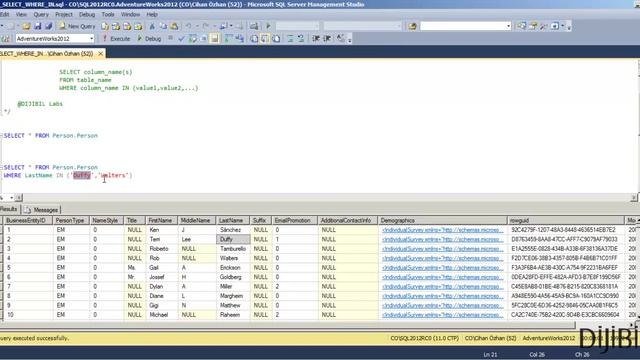Click the Open File folder icon
This screenshot has width=640, height=360.
point(26,26)
